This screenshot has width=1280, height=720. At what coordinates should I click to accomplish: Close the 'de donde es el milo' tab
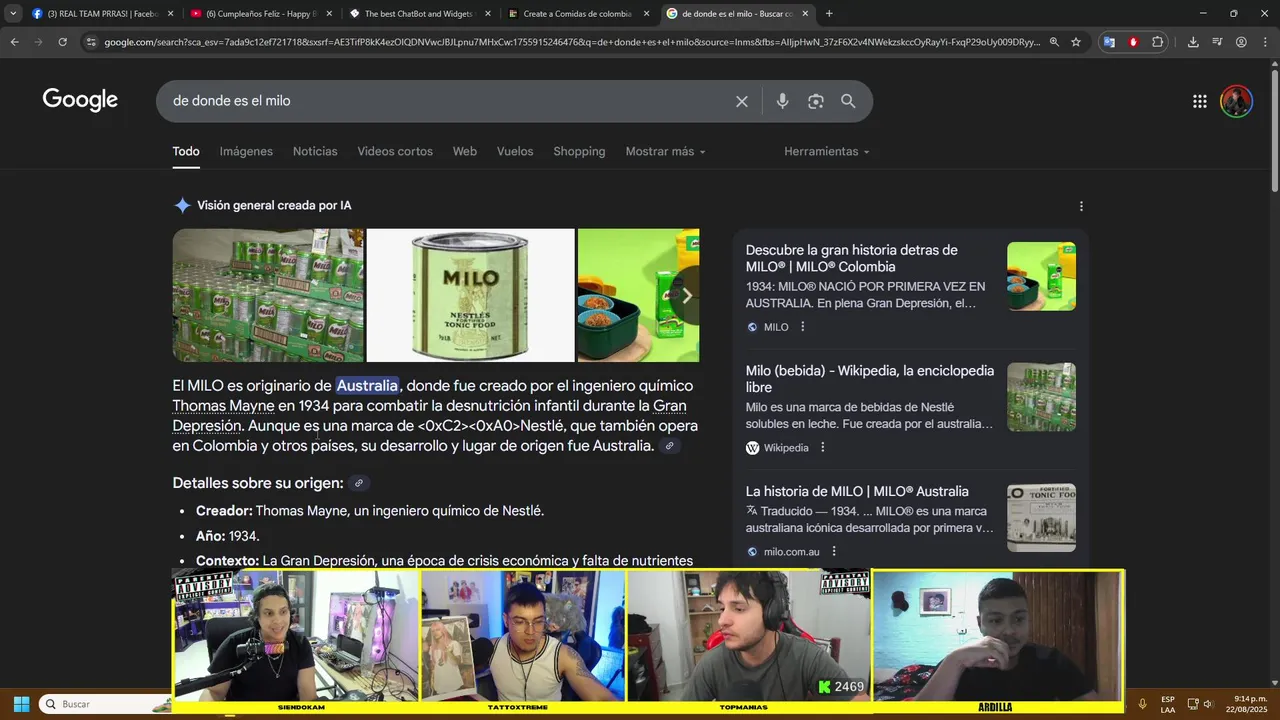(x=805, y=14)
